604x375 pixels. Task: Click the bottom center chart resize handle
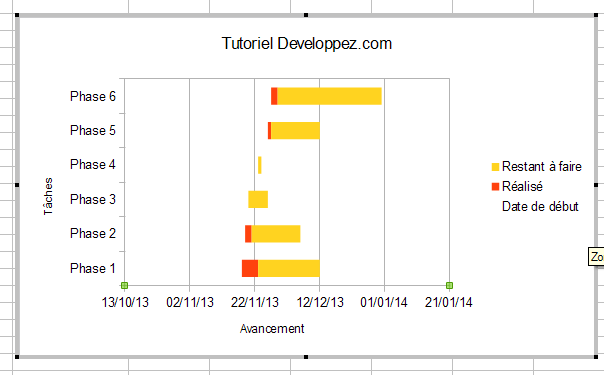pos(306,357)
